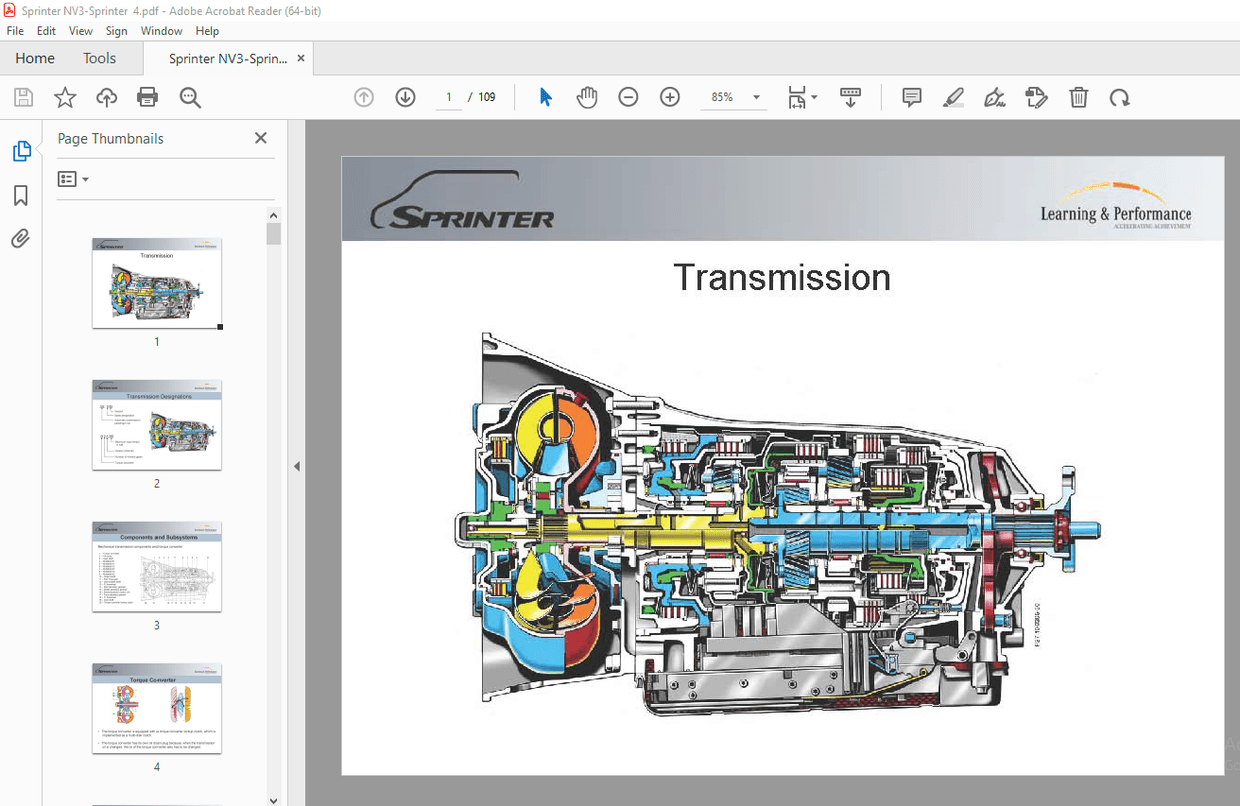Close the Page Thumbnails panel

260,137
